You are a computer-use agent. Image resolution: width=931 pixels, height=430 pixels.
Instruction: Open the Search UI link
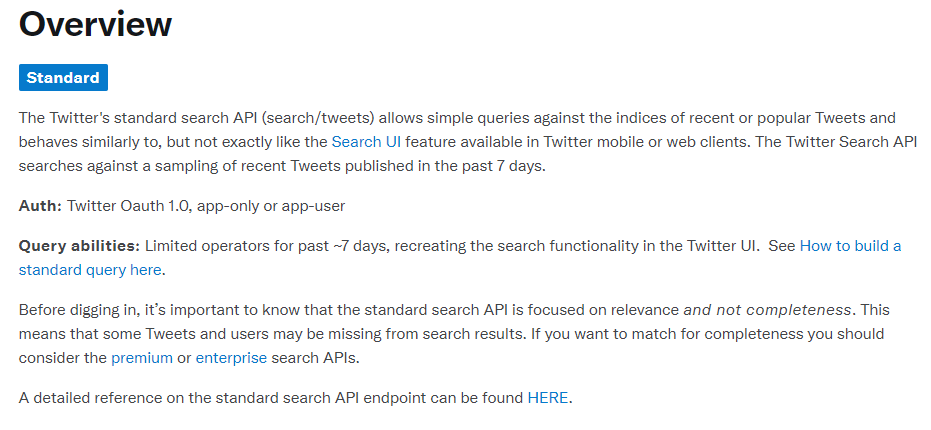pyautogui.click(x=366, y=143)
